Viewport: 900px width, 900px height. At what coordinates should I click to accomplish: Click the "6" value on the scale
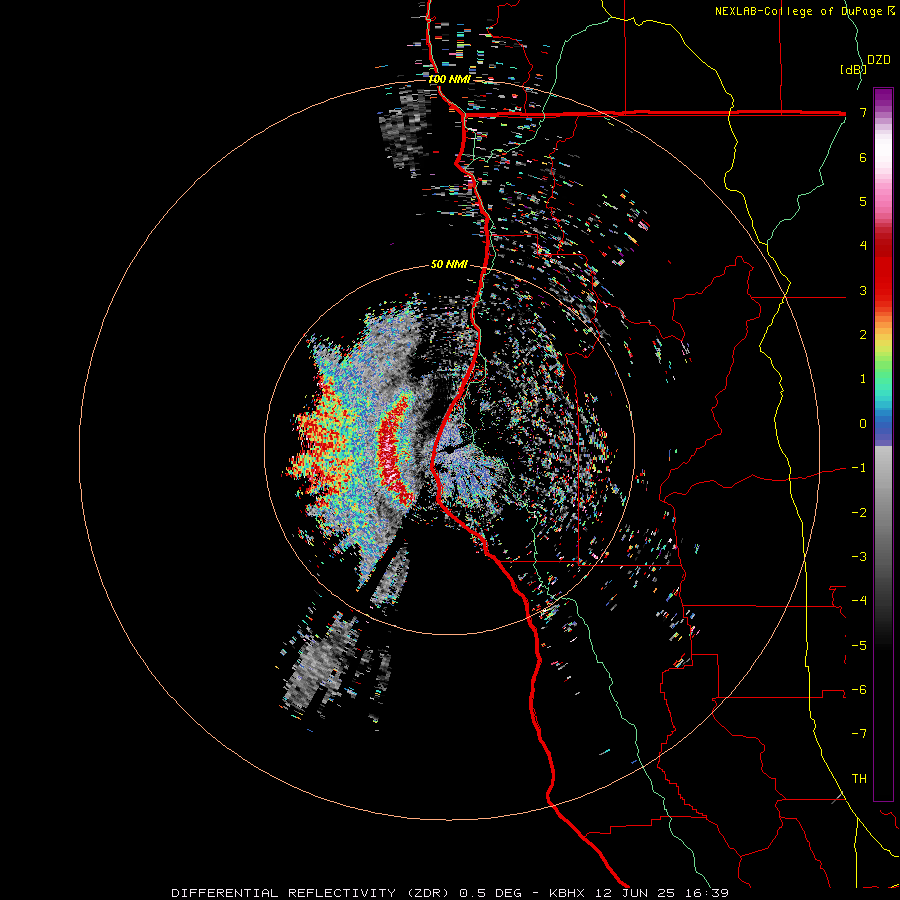(863, 157)
